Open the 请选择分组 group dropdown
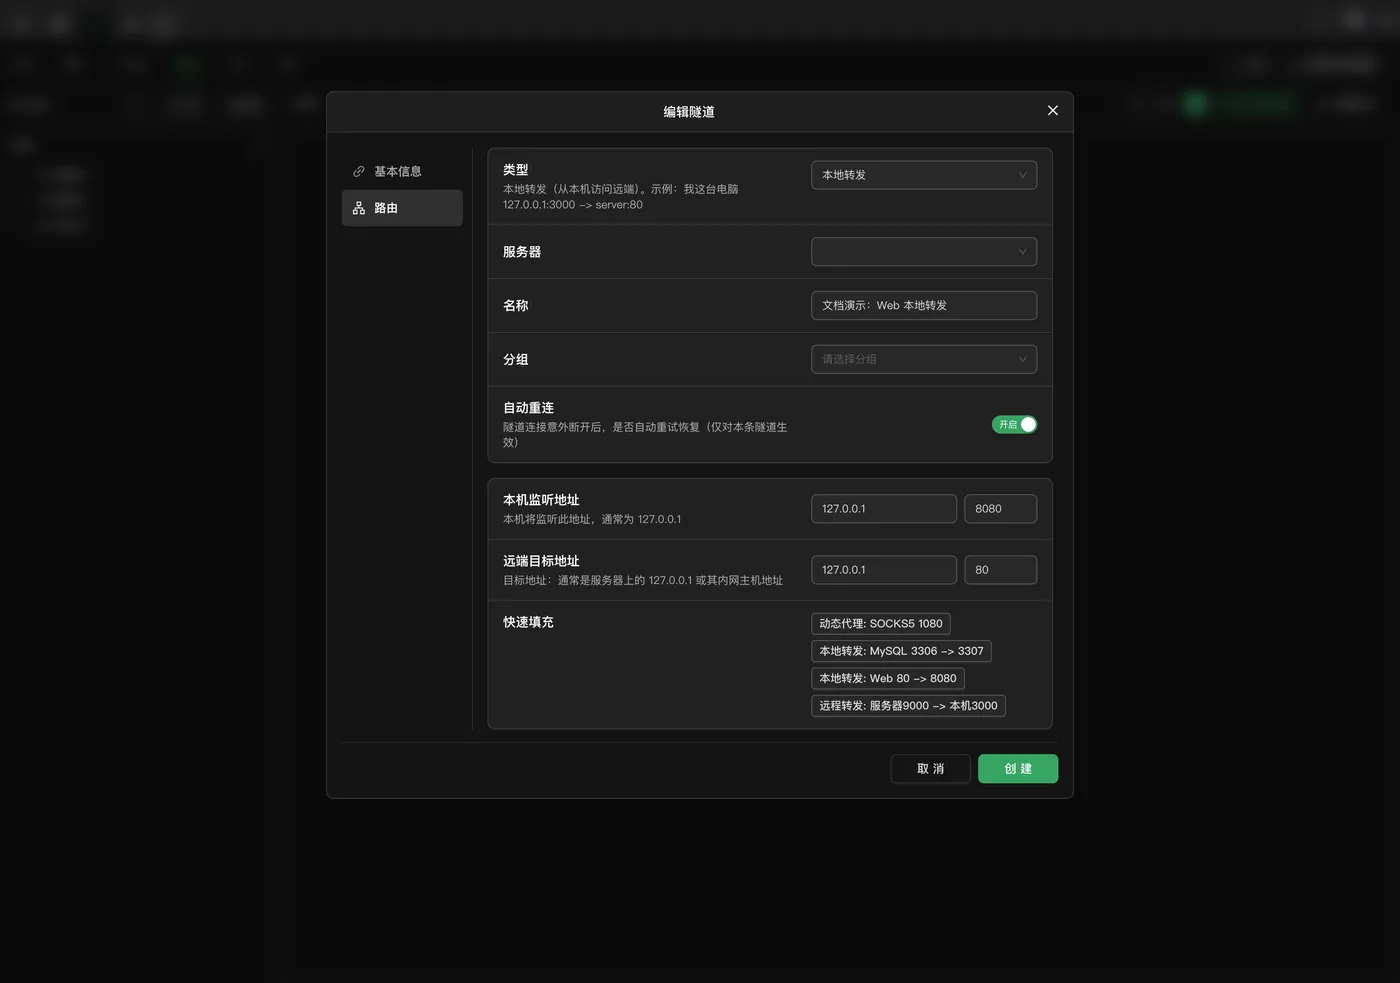This screenshot has height=983, width=1400. pyautogui.click(x=924, y=359)
